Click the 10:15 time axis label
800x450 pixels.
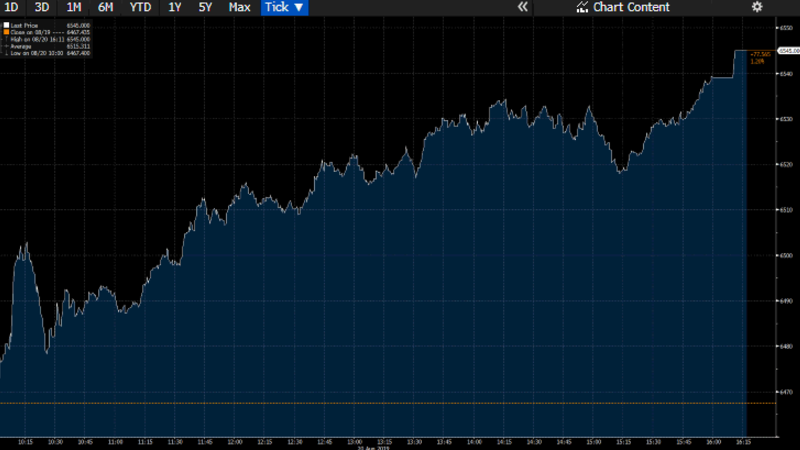[x=26, y=442]
